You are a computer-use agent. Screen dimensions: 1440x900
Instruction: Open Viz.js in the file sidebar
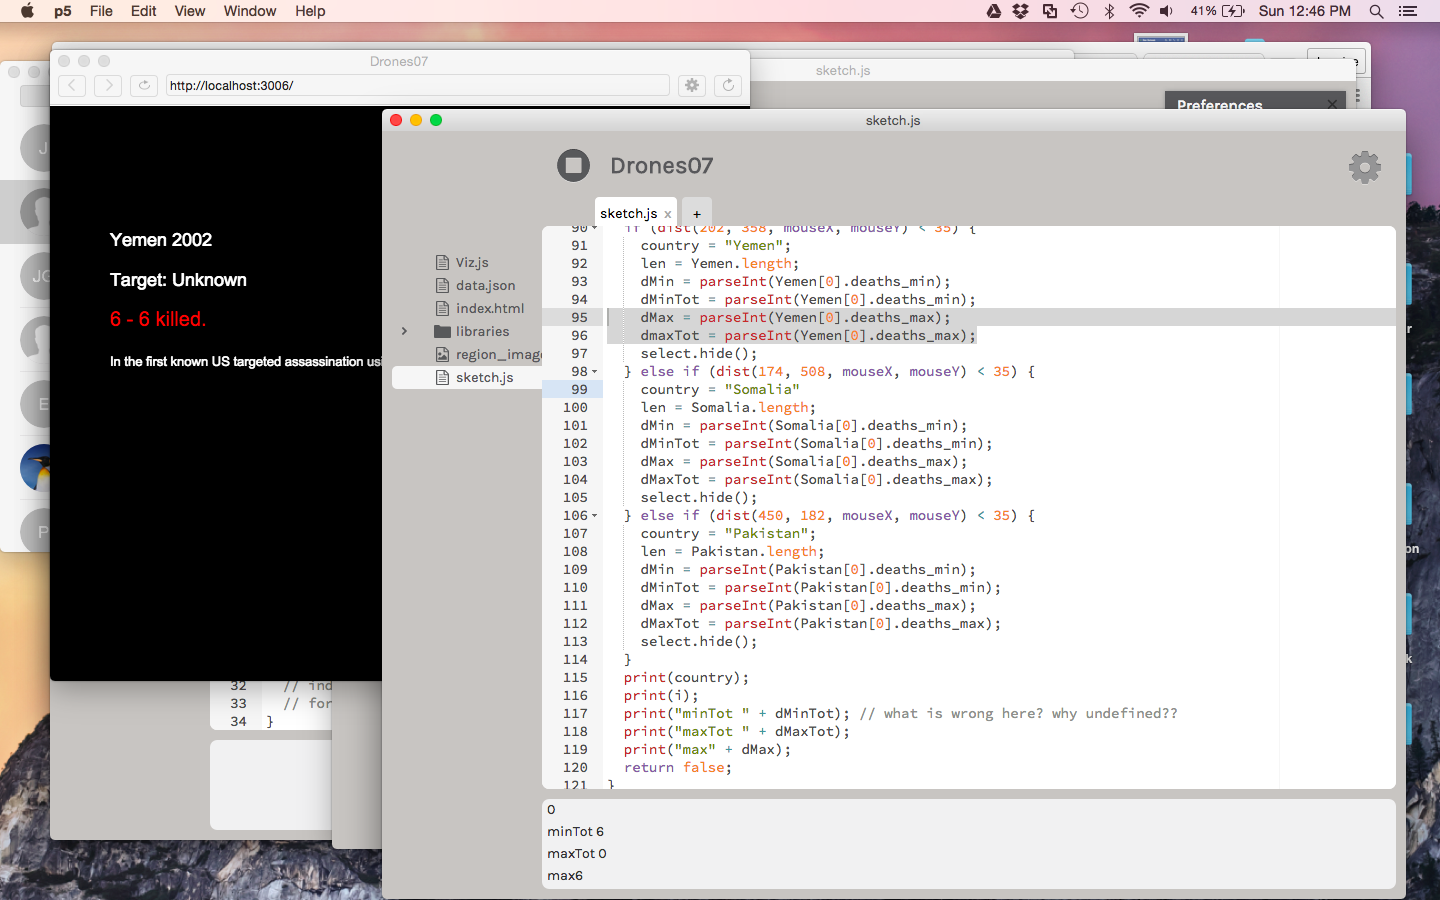point(471,262)
